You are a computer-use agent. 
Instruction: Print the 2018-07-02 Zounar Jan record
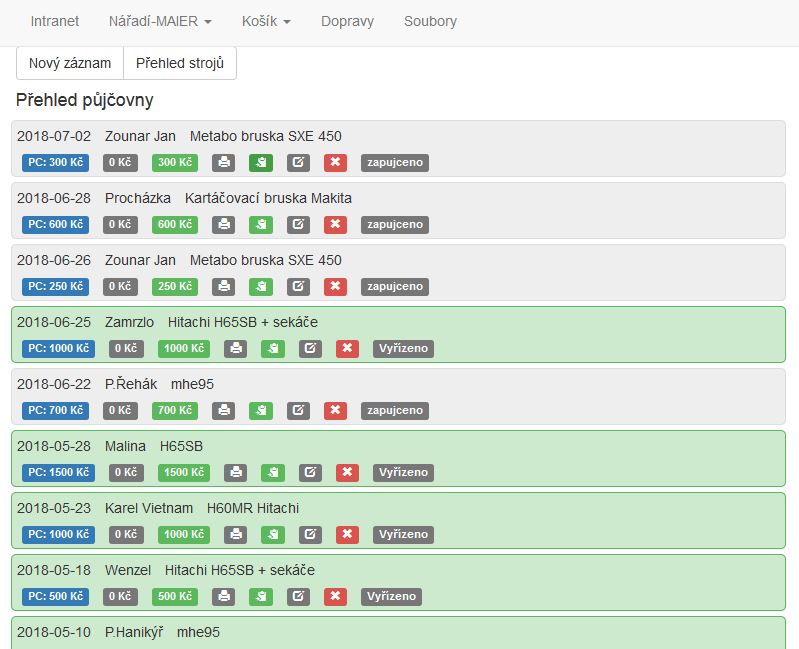pos(224,163)
